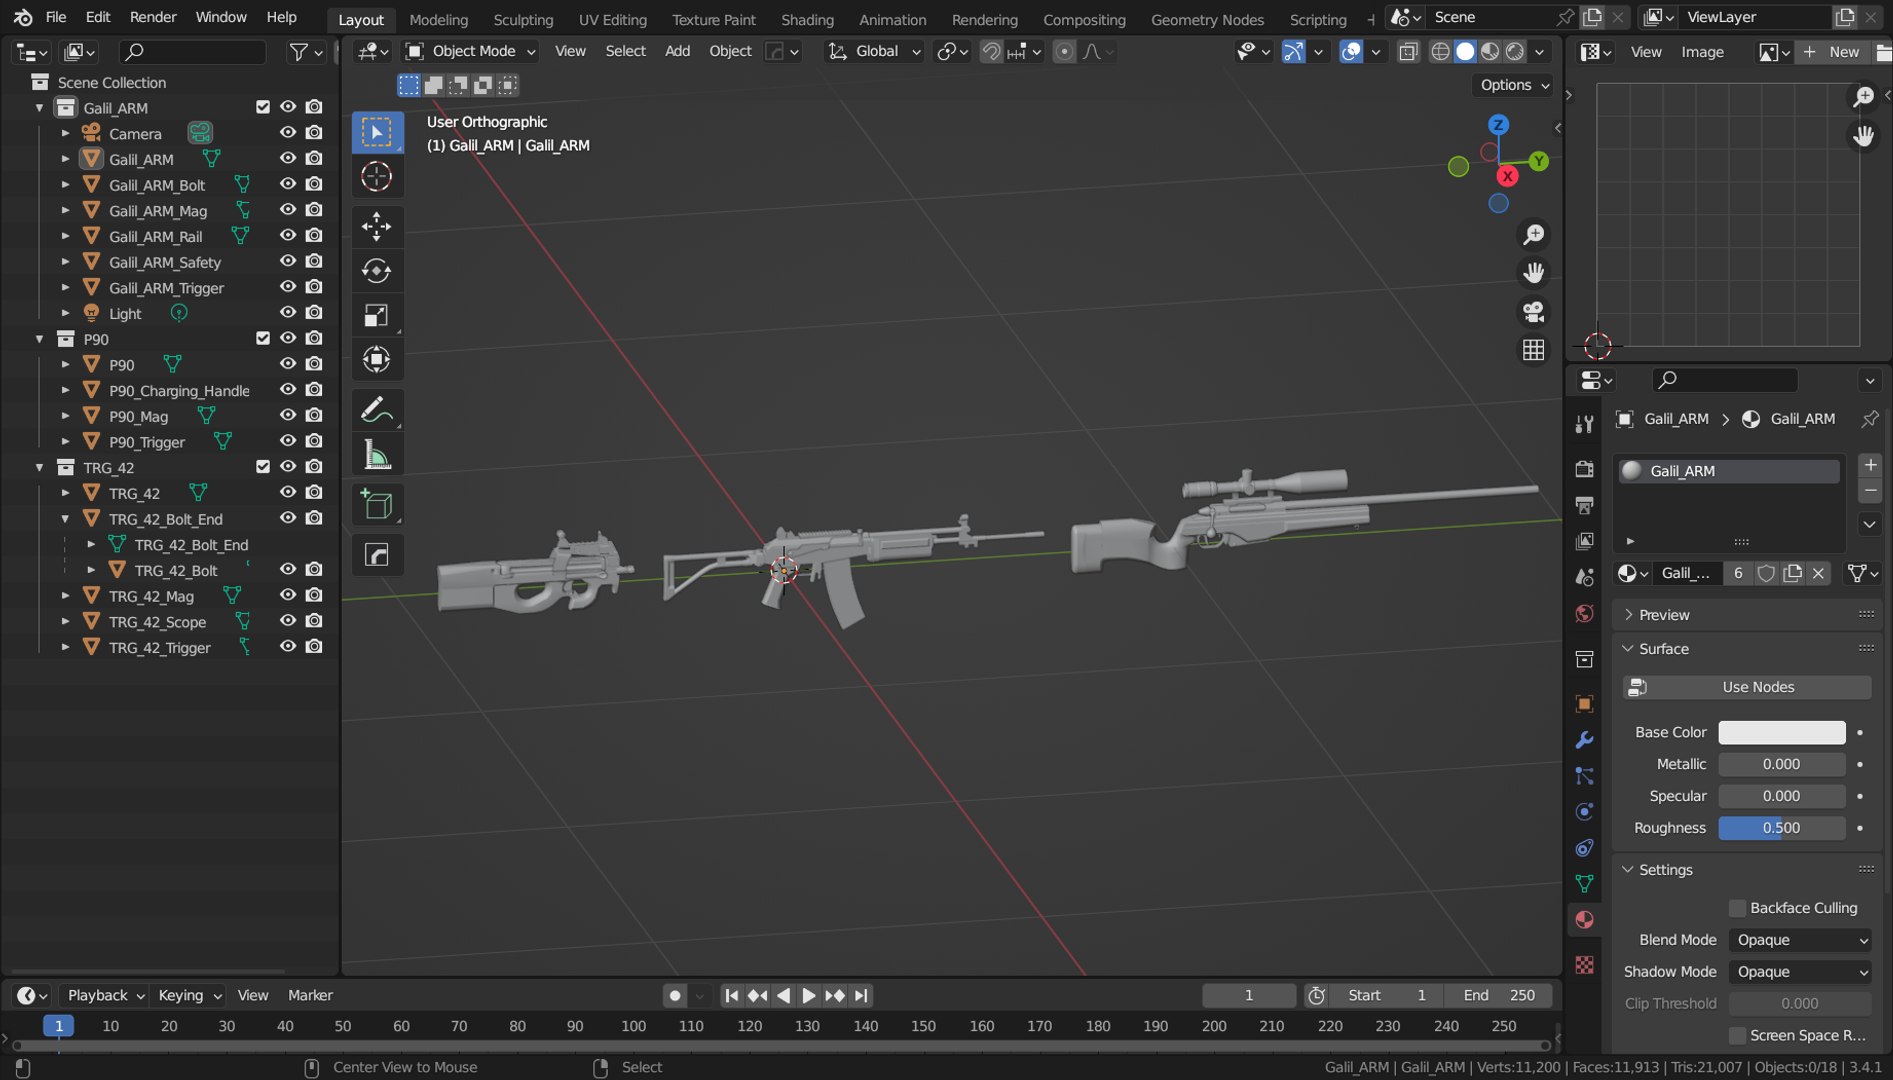The height and width of the screenshot is (1080, 1893).
Task: Open the File menu
Action: 56,17
